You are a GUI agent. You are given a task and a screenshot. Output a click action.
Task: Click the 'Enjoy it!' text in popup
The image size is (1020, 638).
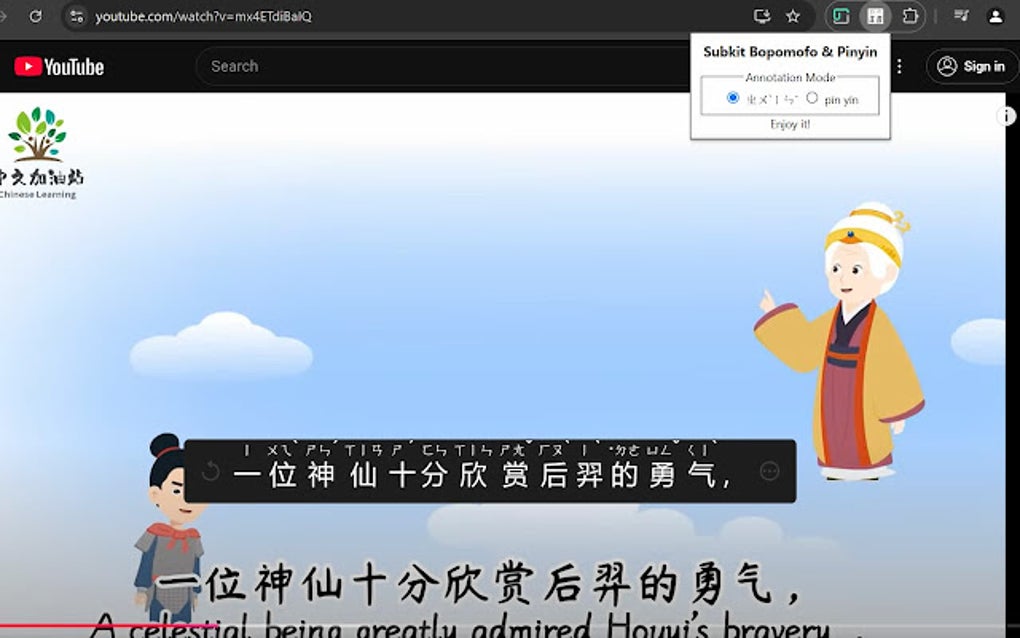pyautogui.click(x=789, y=124)
